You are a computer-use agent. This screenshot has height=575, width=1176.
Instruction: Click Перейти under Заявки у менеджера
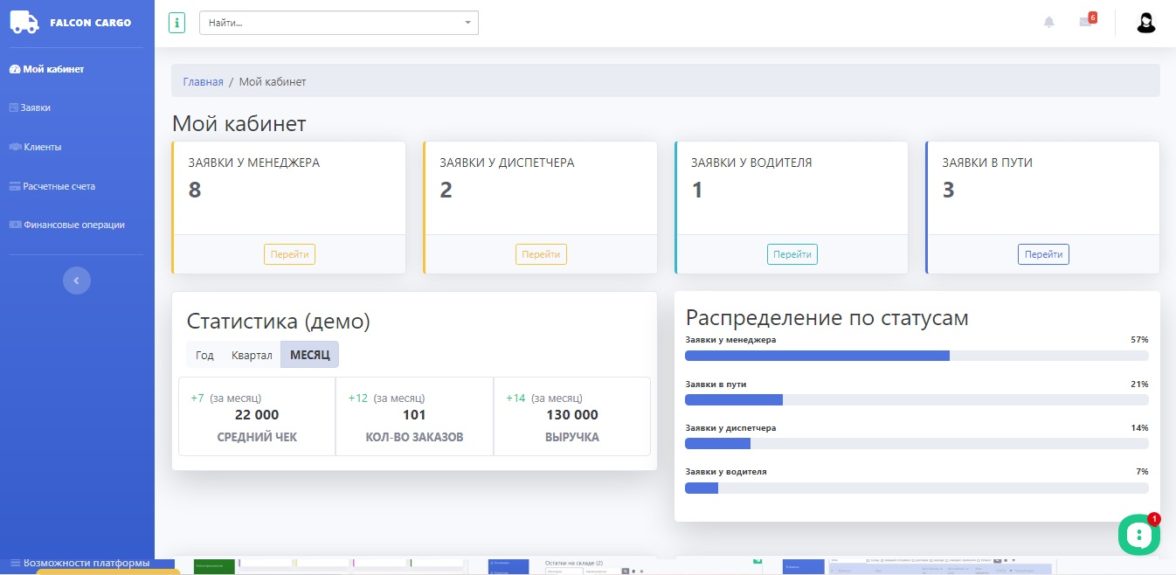click(x=290, y=254)
